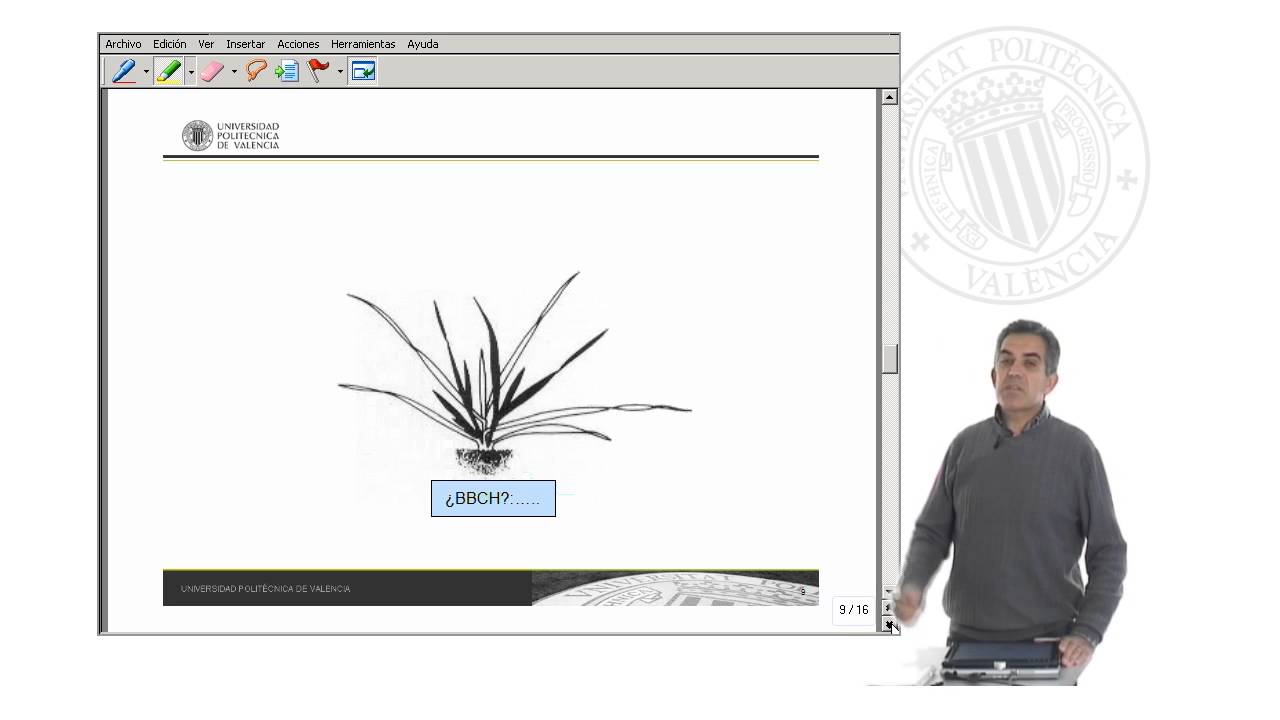Click the full page view icon

point(362,71)
